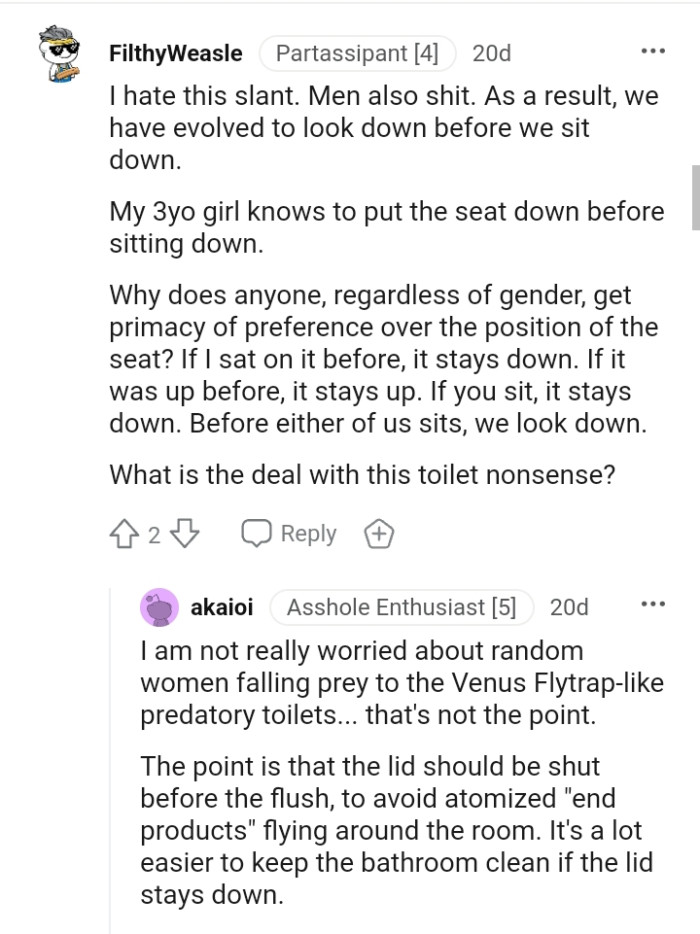Click akaioi's purple alien avatar
This screenshot has height=934, width=700.
coord(159,607)
